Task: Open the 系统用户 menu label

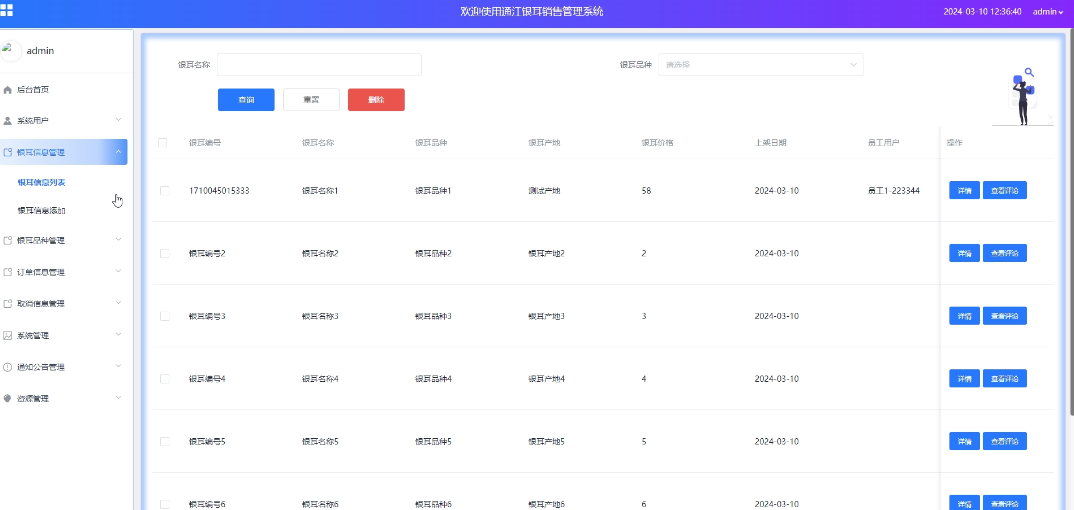Action: (x=33, y=121)
